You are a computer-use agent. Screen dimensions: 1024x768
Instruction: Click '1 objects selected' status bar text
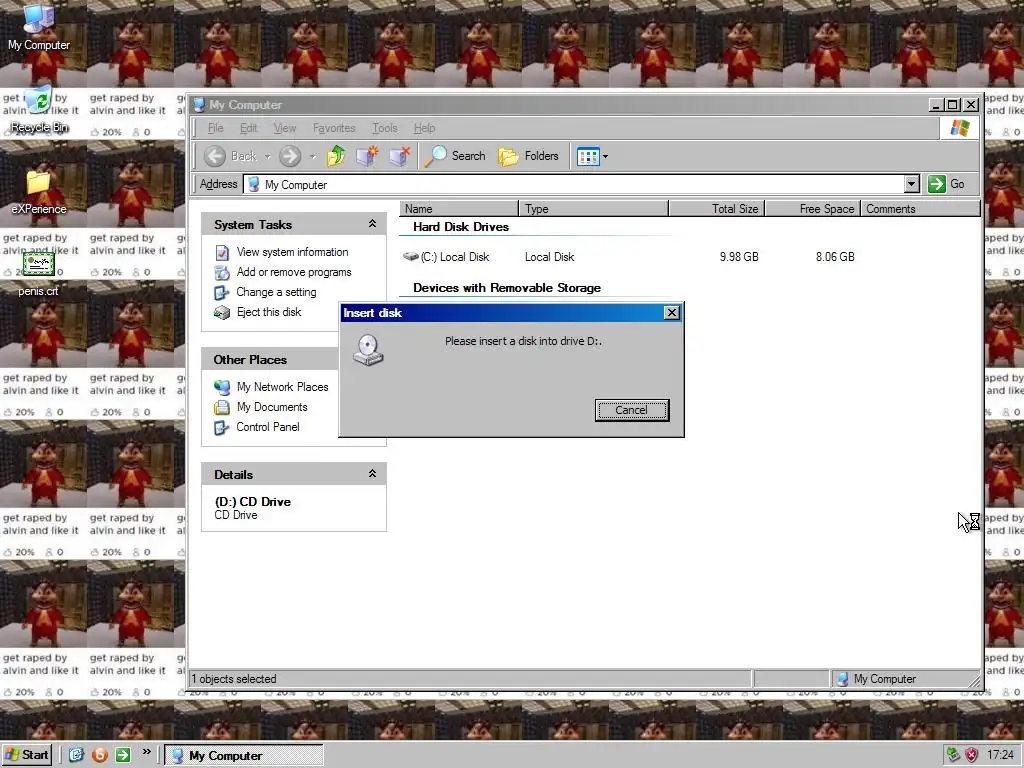[x=234, y=679]
